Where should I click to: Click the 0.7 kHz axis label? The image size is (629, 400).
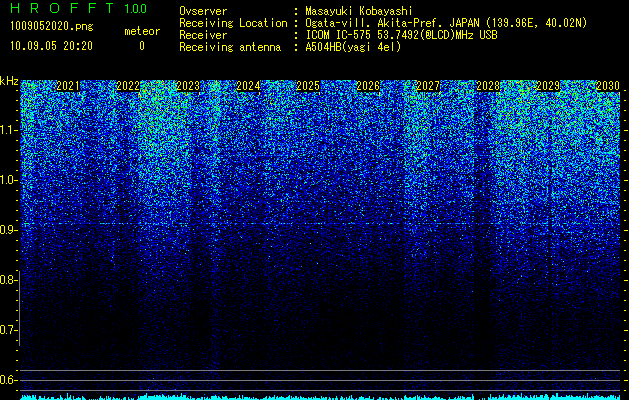[8, 330]
